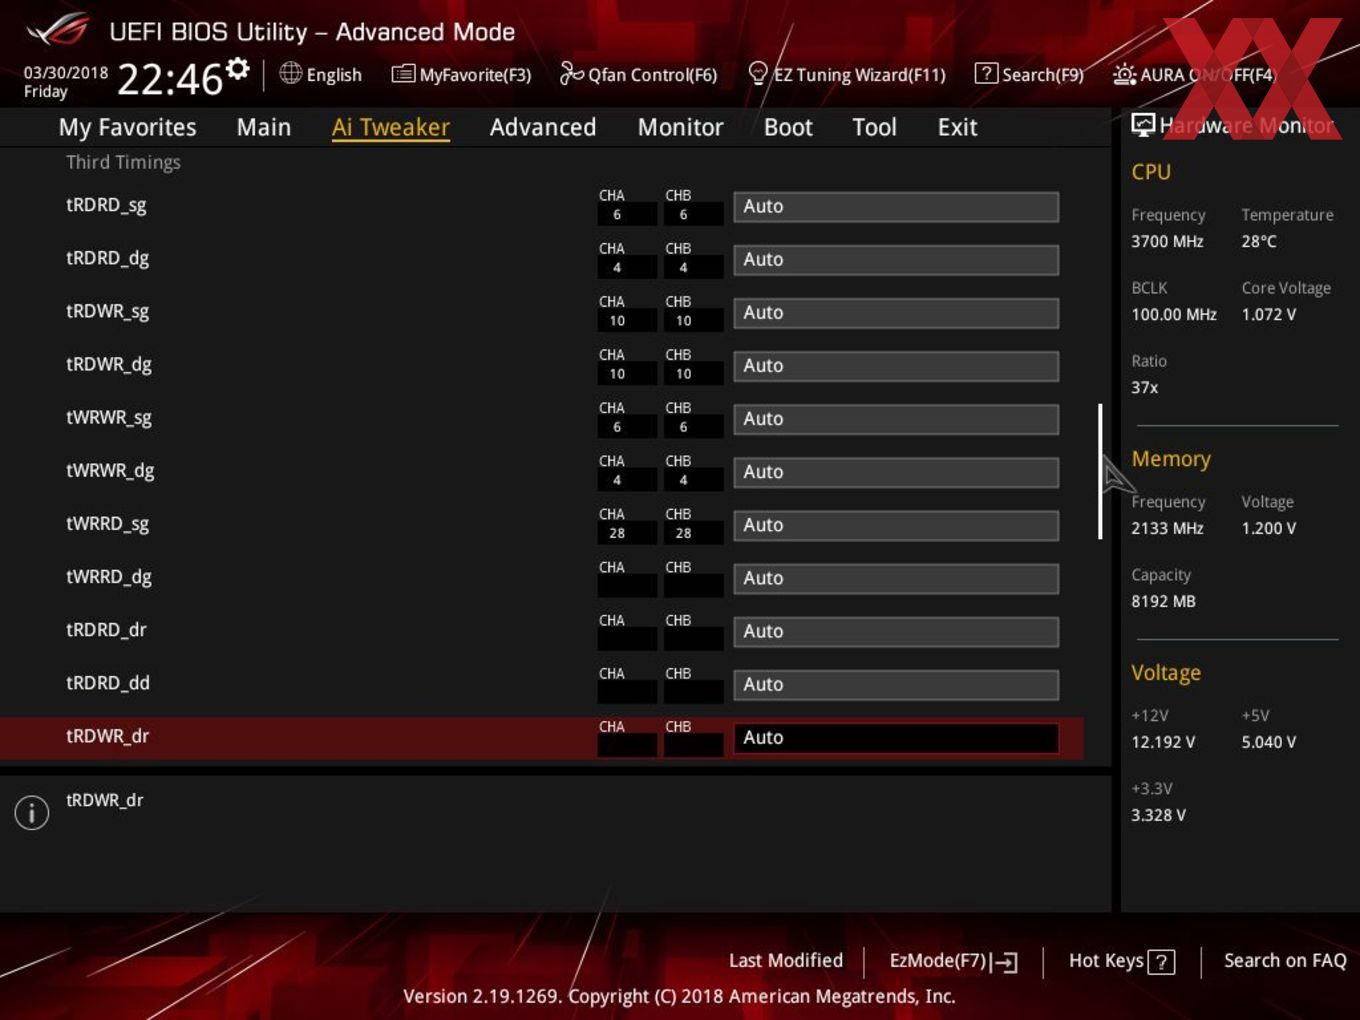This screenshot has width=1360, height=1020.
Task: Click the tRDWR_sg label
Action: pyautogui.click(x=107, y=311)
